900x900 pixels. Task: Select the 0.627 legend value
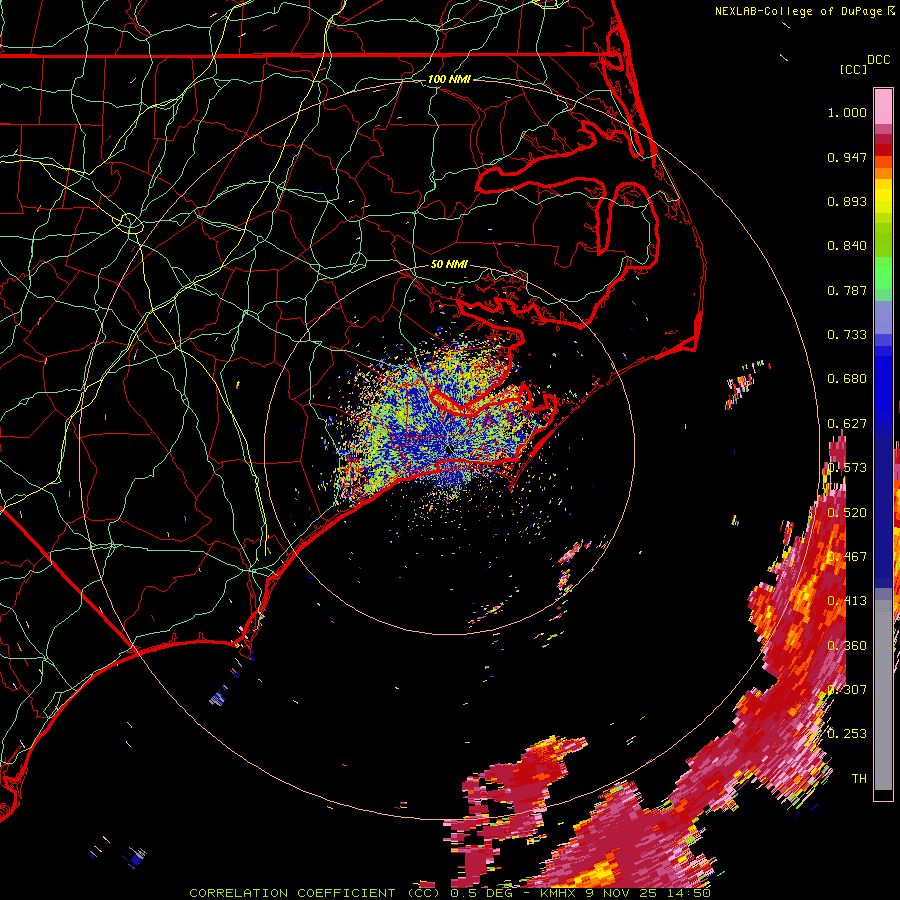coord(847,424)
